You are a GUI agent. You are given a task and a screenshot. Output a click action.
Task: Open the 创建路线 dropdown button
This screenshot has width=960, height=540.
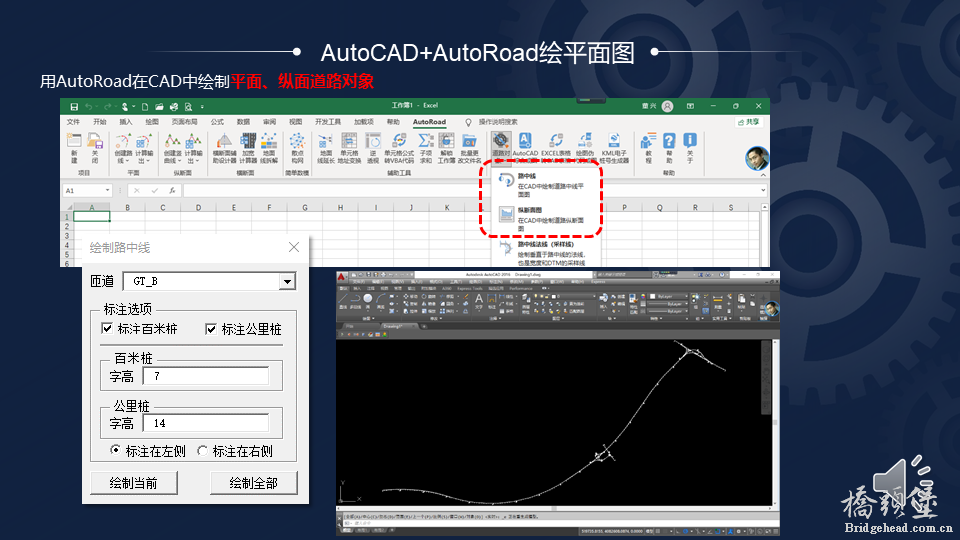click(x=124, y=148)
